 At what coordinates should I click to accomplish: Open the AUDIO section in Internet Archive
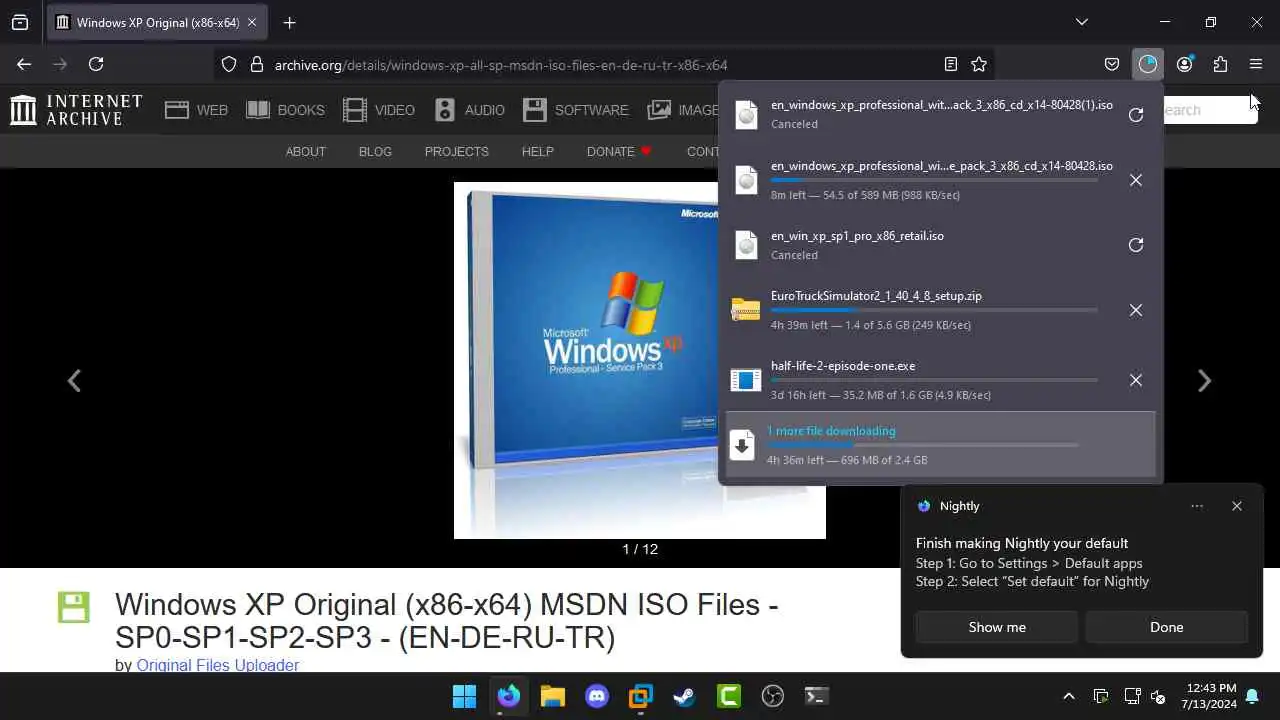[x=469, y=110]
